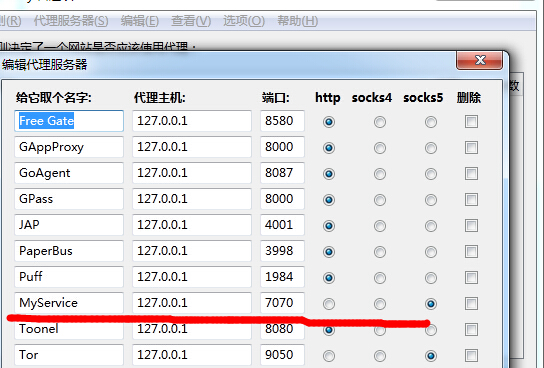Select socks5 for GoAgent

point(431,174)
